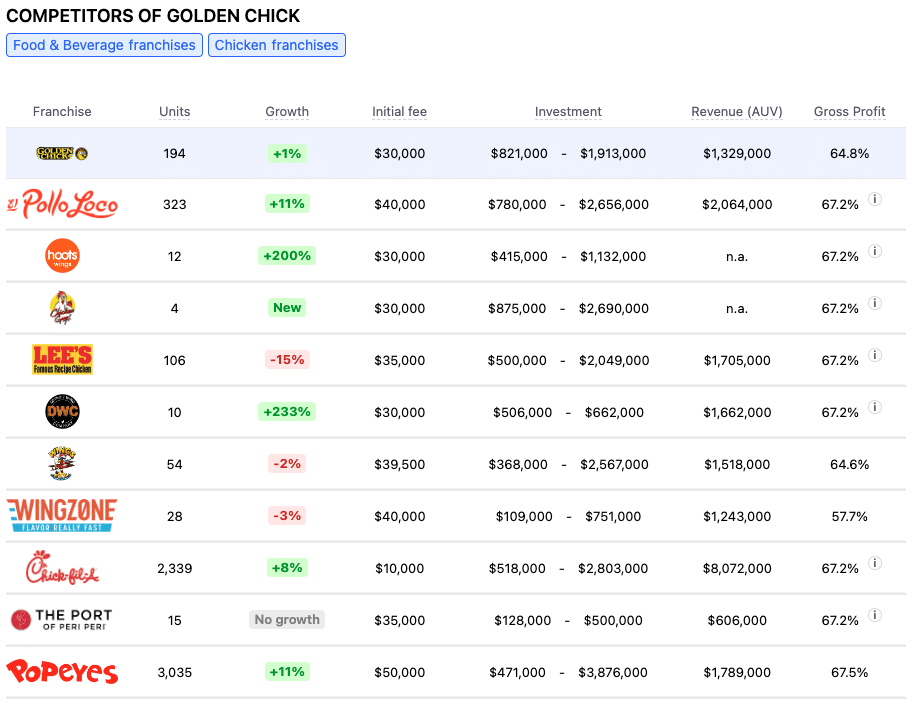914x714 pixels.
Task: Open Lee's Famous Recipe Chicken logo
Action: coord(62,359)
